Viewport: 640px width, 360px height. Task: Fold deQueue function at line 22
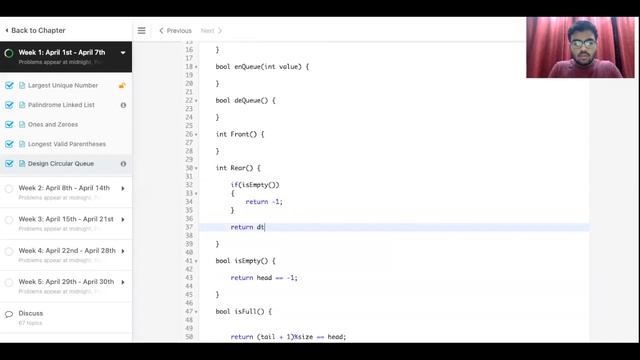[x=196, y=101]
